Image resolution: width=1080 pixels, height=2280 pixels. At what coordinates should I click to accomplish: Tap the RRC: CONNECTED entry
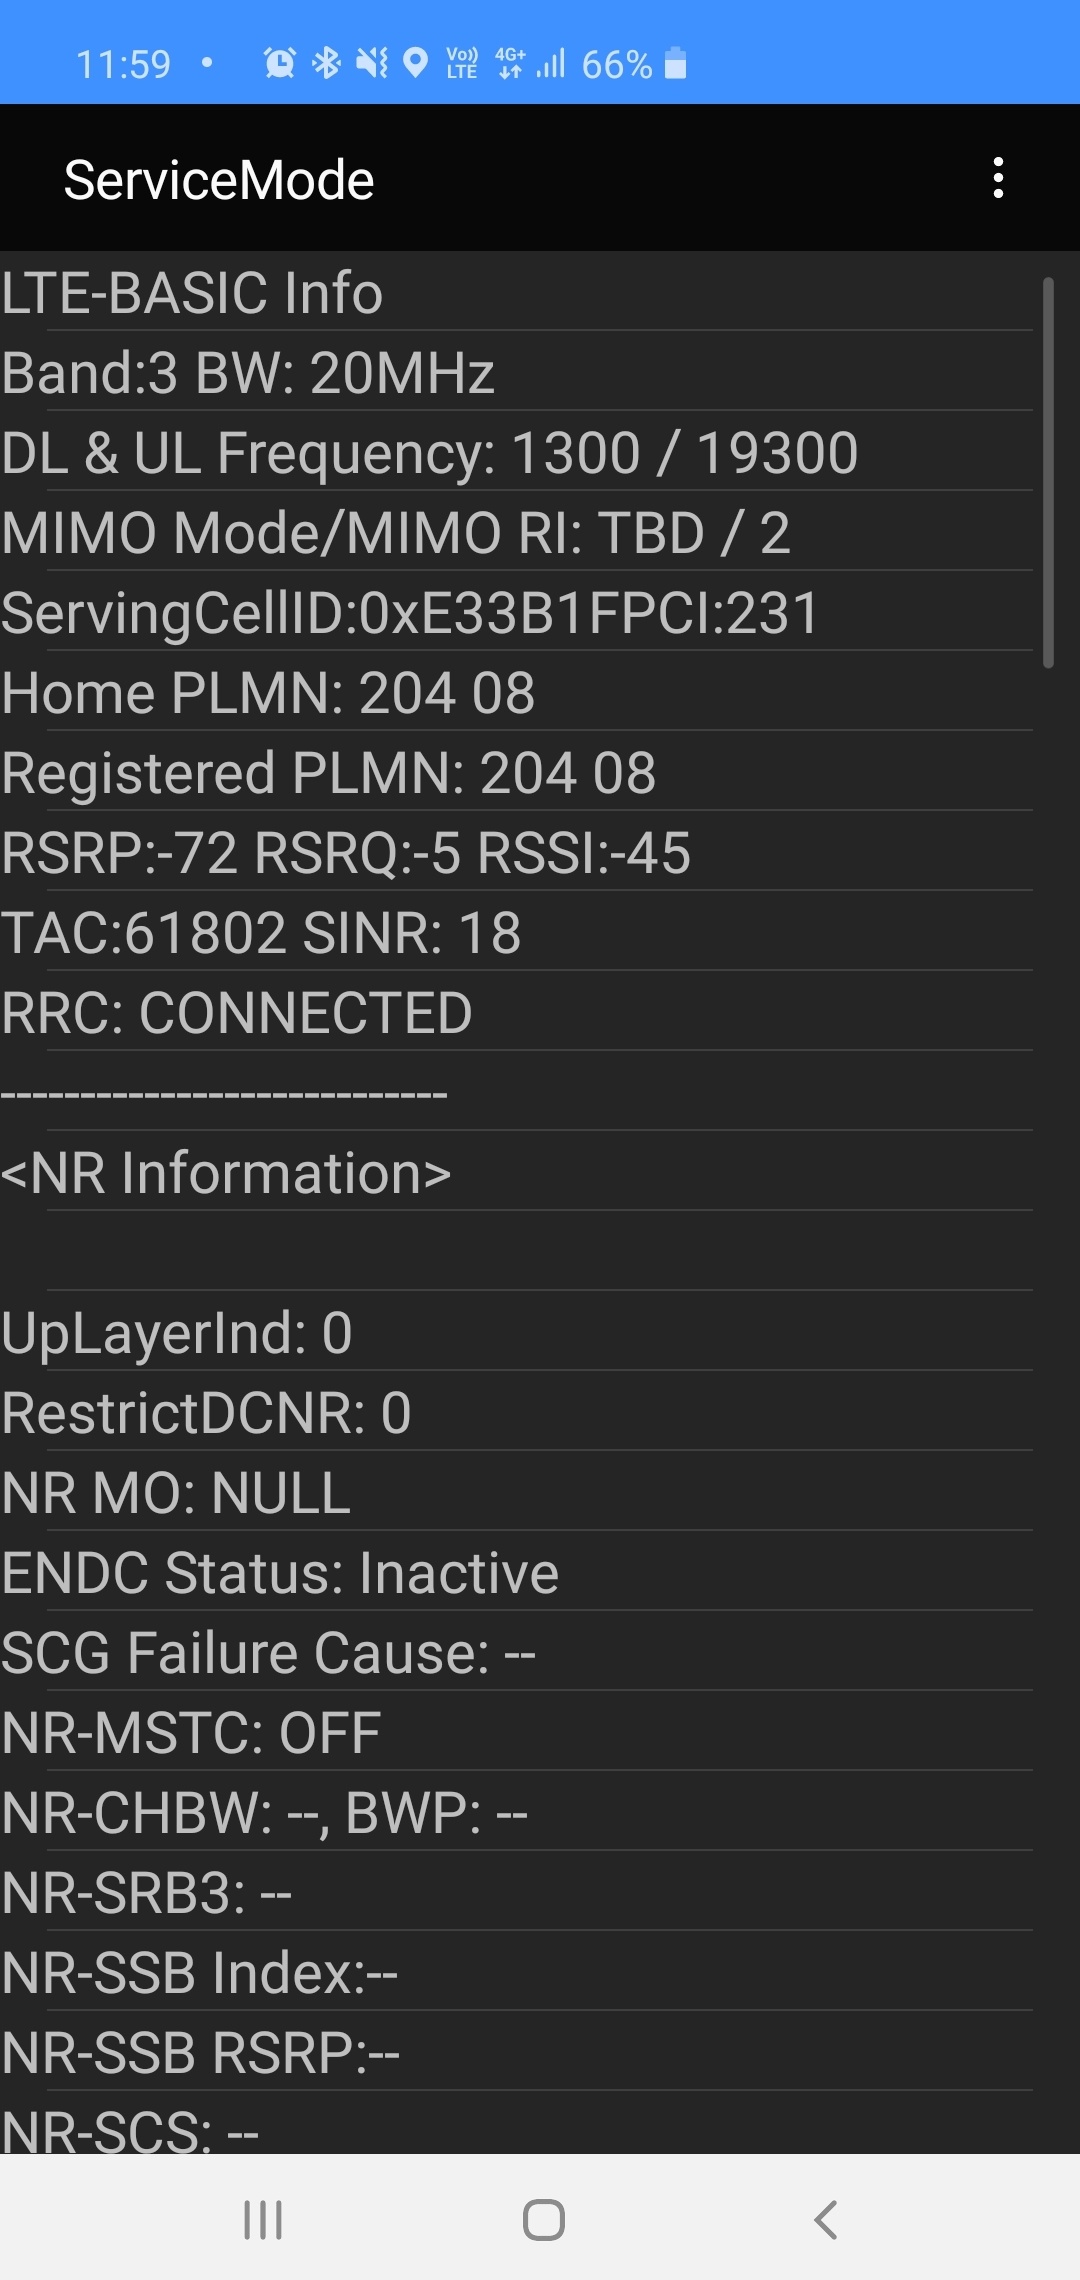tap(517, 1012)
